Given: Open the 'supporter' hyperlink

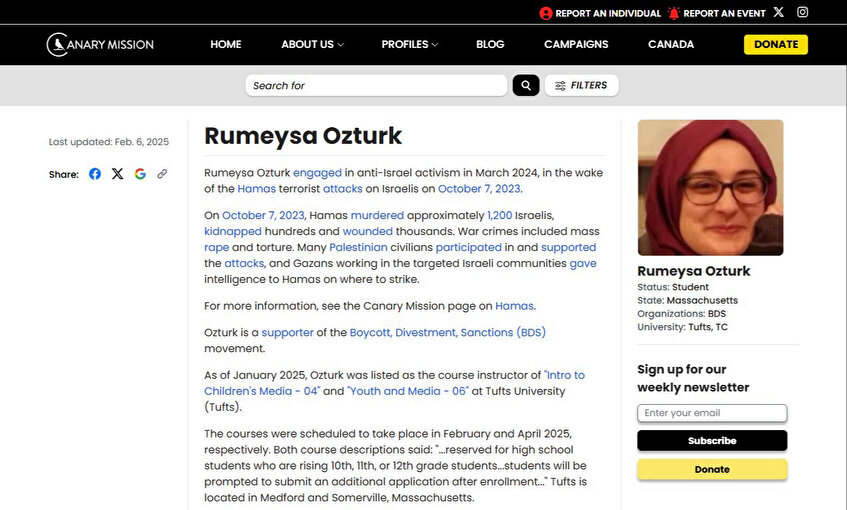Looking at the screenshot, I should click(287, 333).
